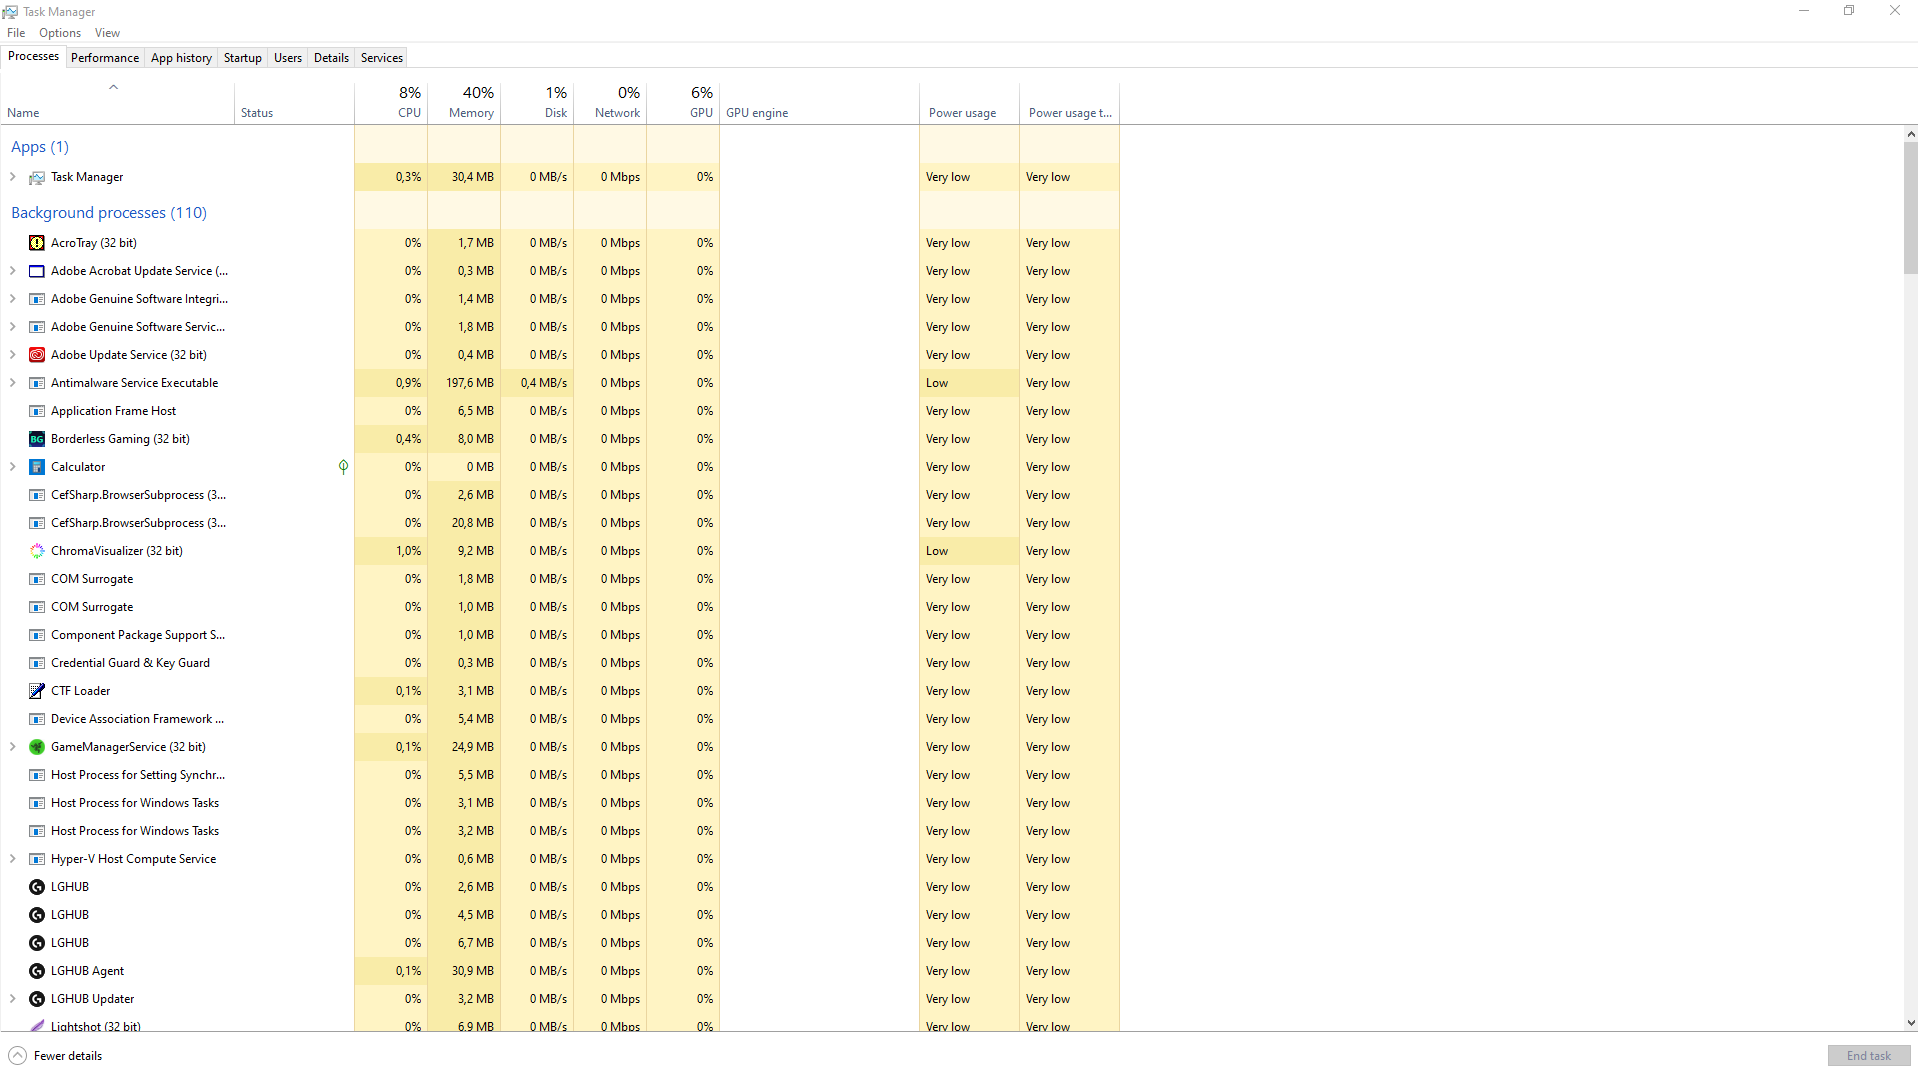Click the Credential Guard & Key Guard icon

(37, 663)
